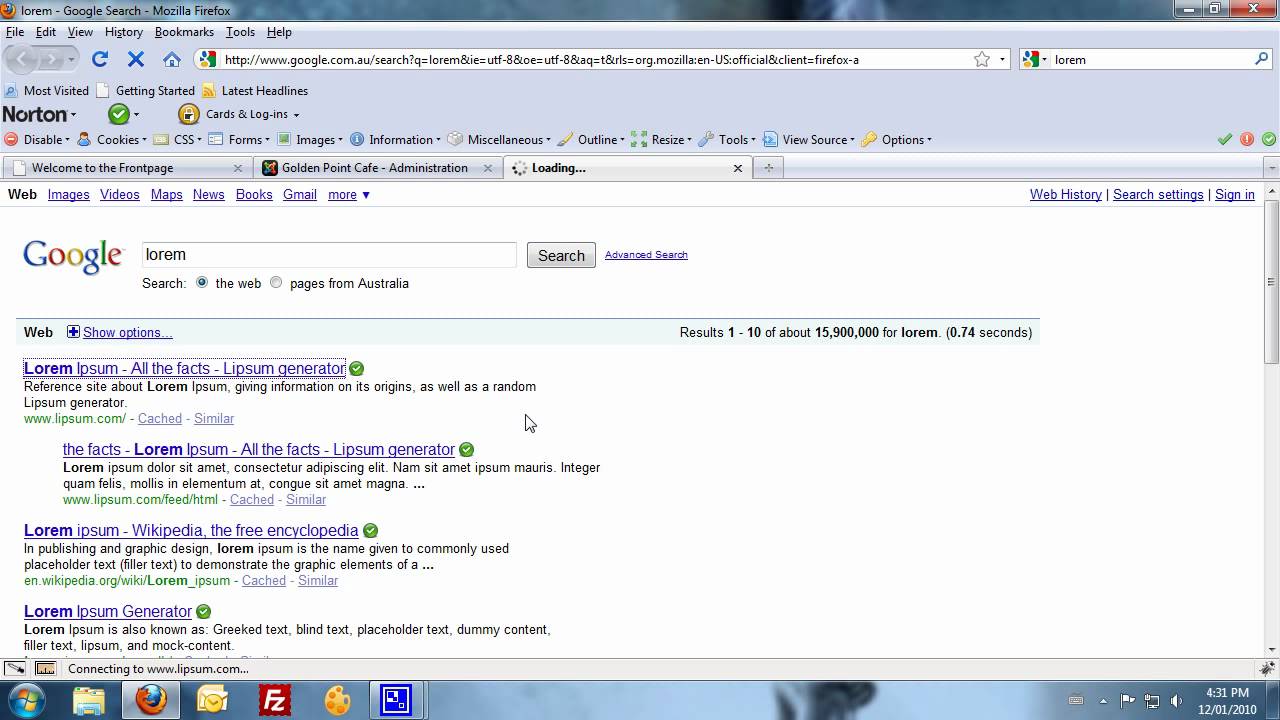This screenshot has width=1280, height=720.
Task: Open Windows Explorer from taskbar
Action: point(89,700)
